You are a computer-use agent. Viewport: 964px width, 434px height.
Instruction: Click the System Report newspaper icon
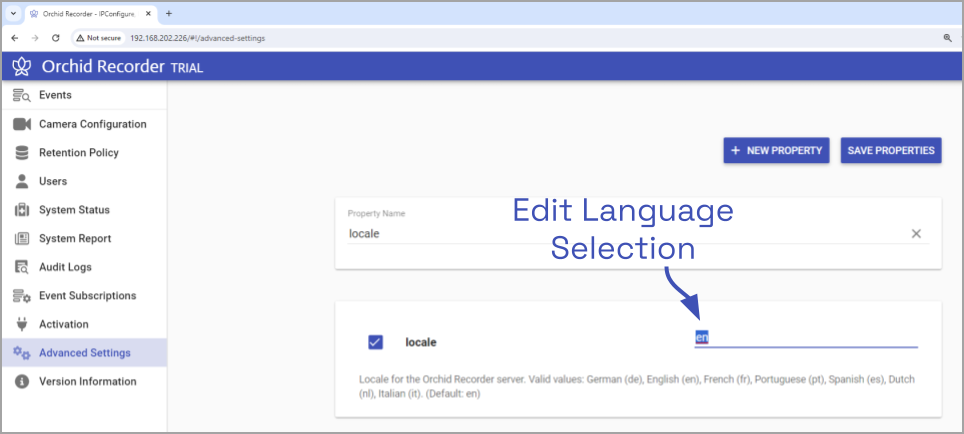click(22, 239)
